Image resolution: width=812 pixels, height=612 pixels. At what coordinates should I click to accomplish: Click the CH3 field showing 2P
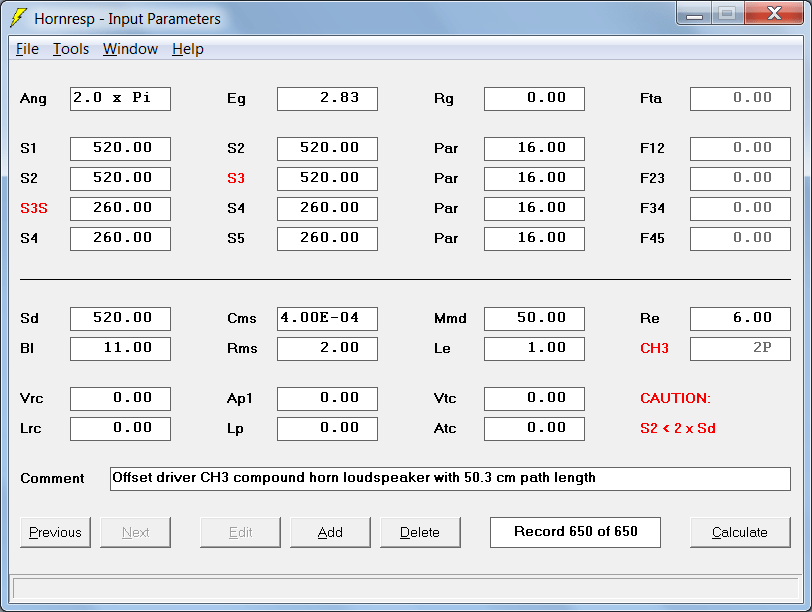pos(741,348)
